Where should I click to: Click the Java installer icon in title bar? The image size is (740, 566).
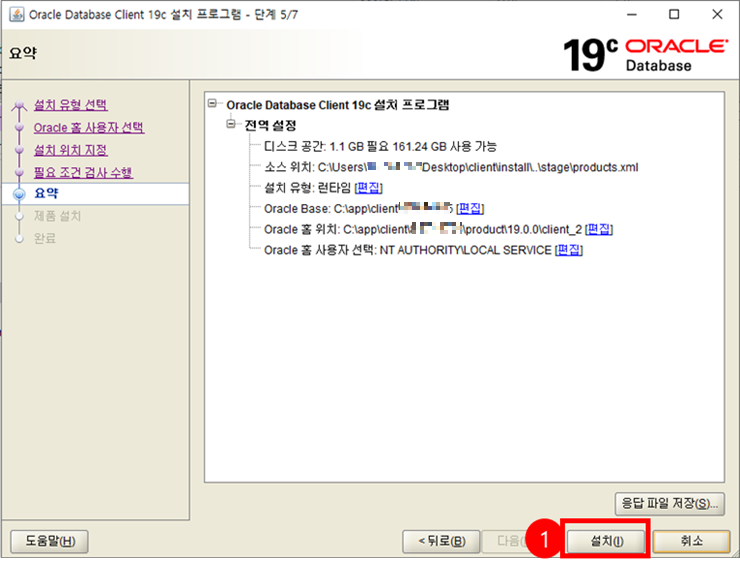coord(17,15)
